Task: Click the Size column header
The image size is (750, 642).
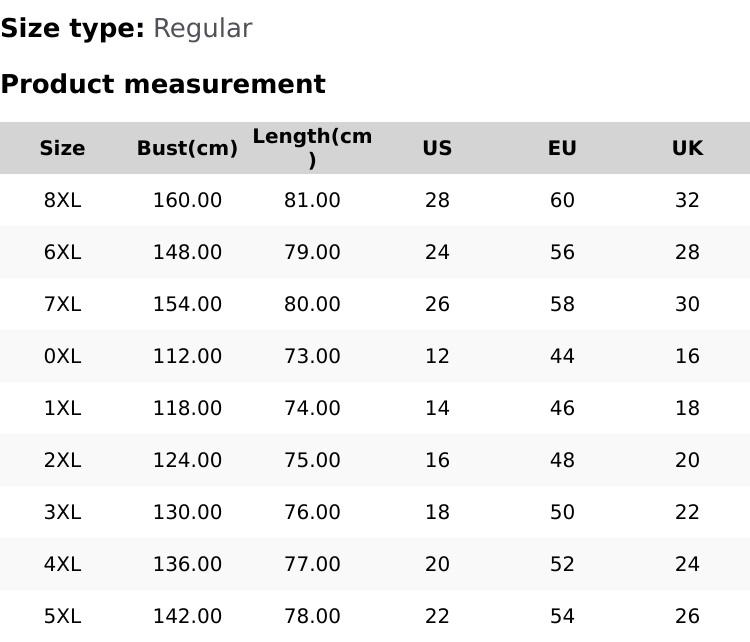Action: coord(62,148)
